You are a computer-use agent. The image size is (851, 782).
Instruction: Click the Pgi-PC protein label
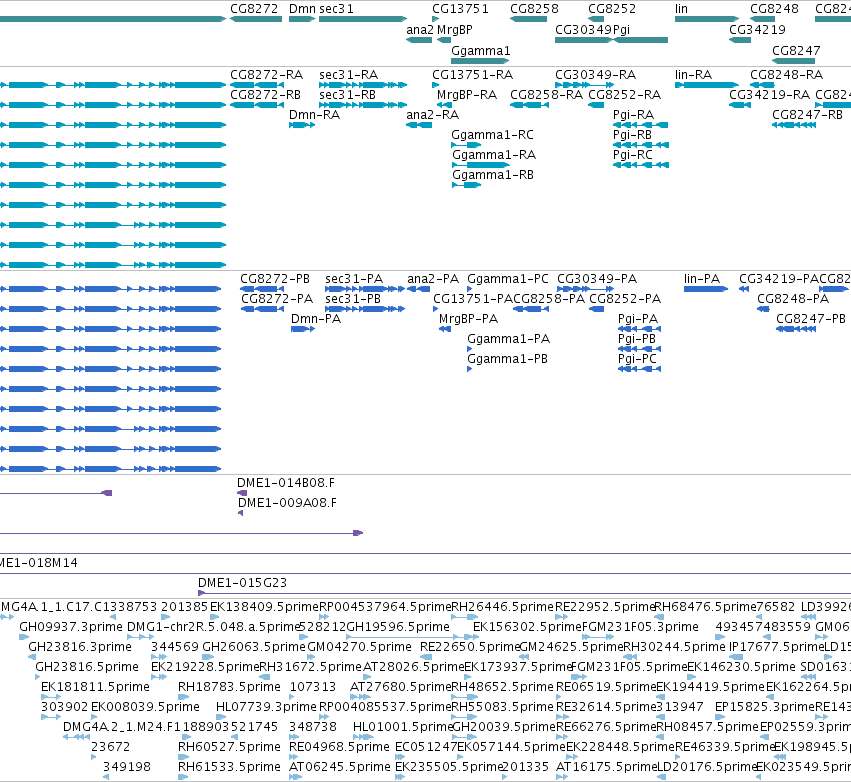637,359
